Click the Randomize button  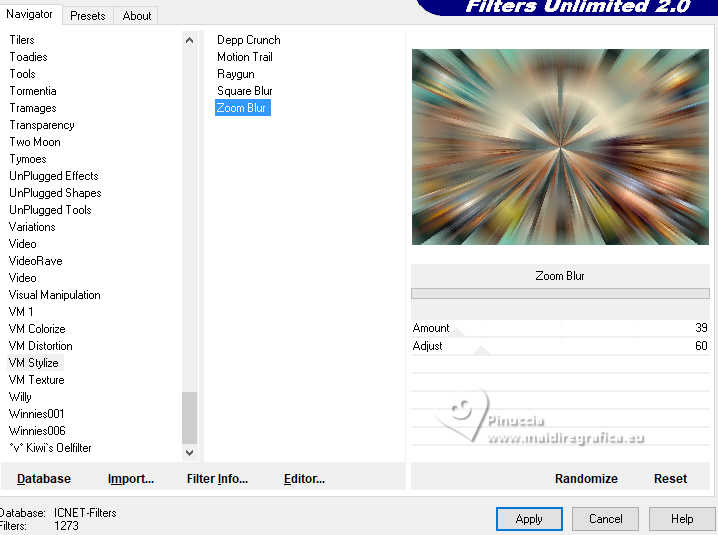(586, 479)
